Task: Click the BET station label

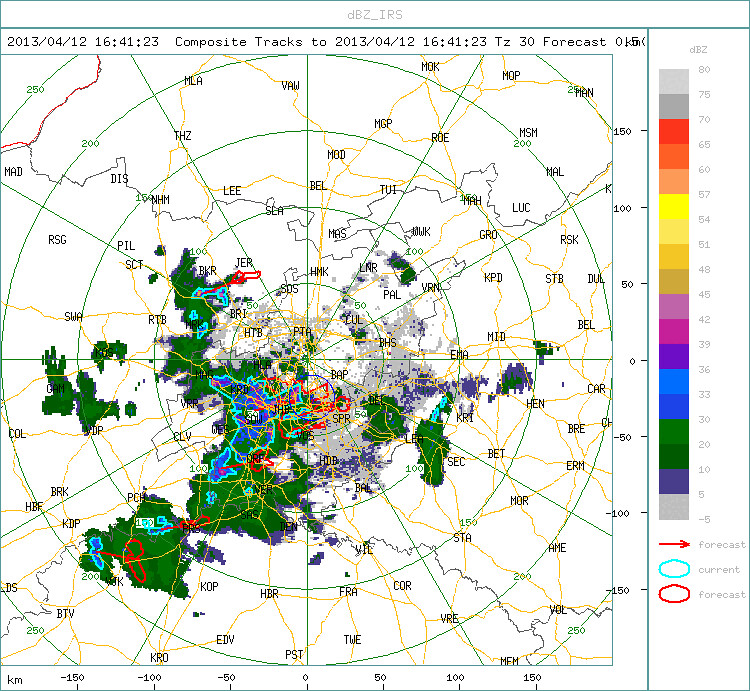Action: (x=496, y=453)
